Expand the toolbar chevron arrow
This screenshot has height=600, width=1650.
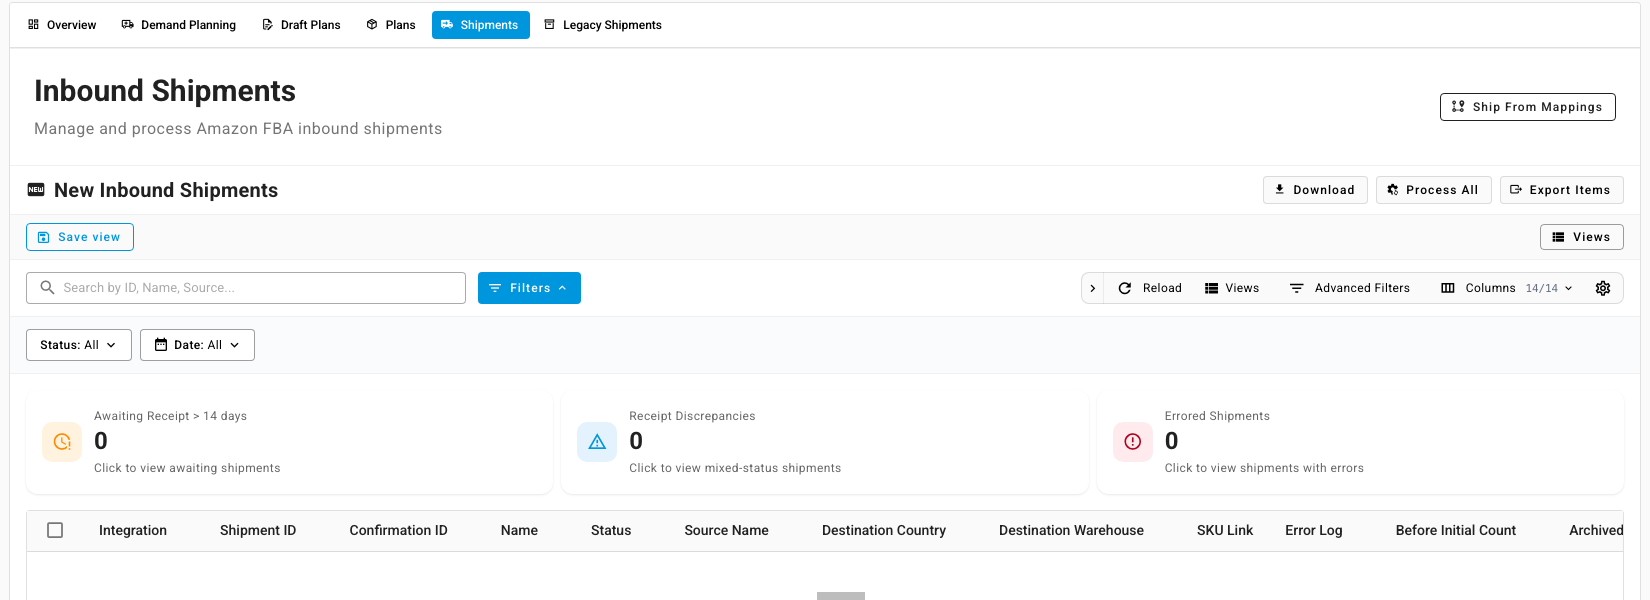(1093, 288)
